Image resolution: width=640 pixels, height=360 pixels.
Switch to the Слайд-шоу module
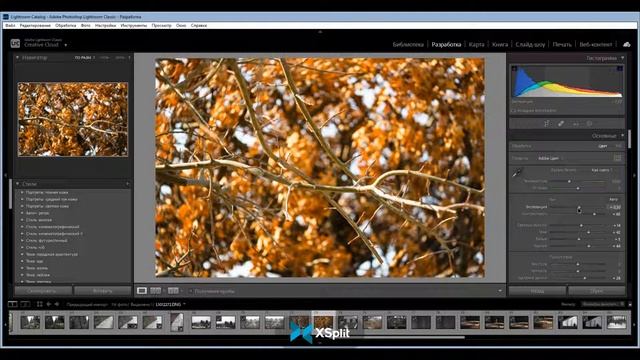point(530,44)
